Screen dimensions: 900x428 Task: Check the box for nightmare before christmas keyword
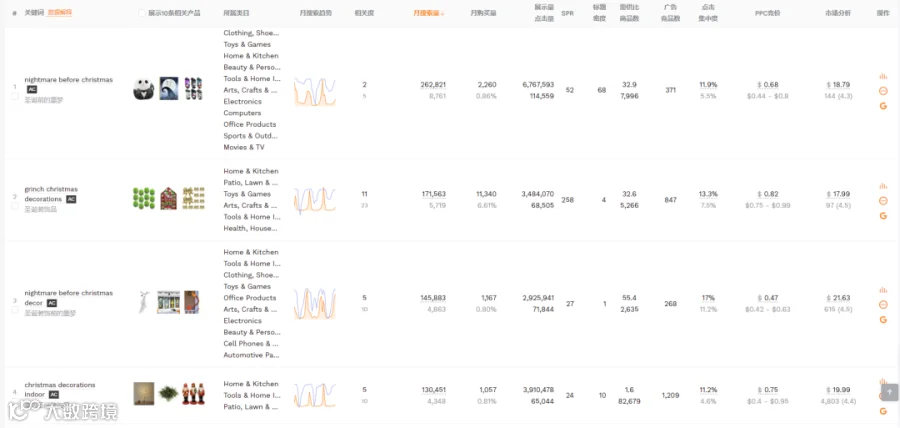[x=15, y=96]
